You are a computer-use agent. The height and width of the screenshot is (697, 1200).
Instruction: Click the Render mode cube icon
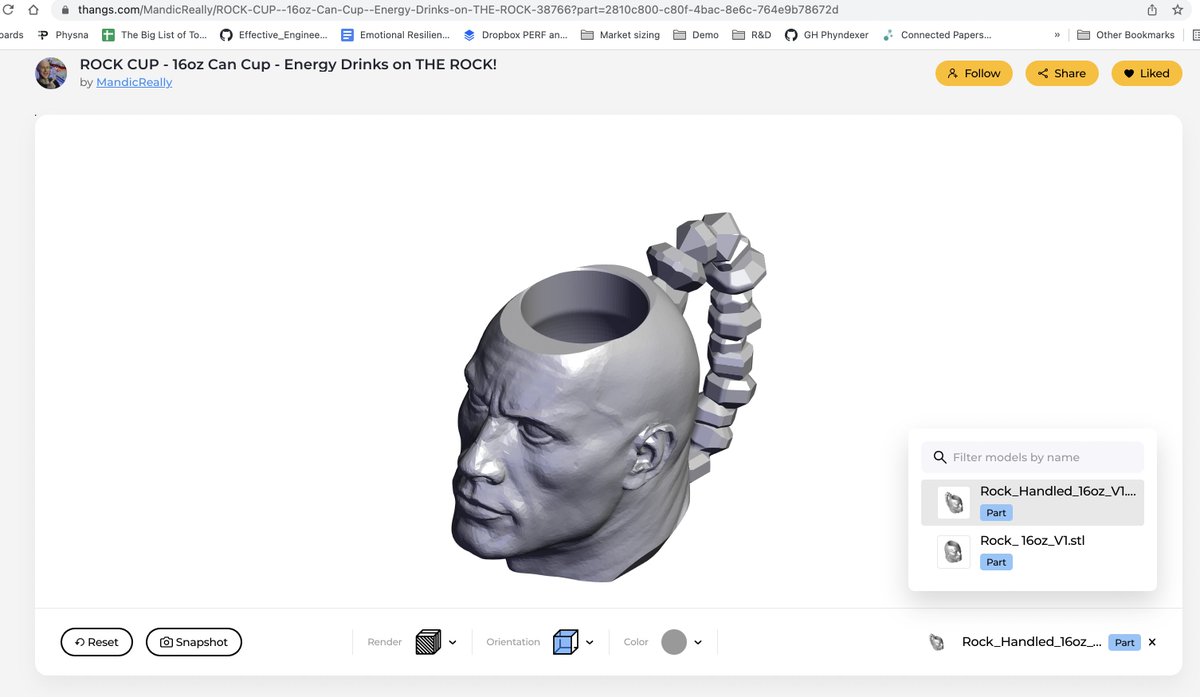tap(428, 642)
